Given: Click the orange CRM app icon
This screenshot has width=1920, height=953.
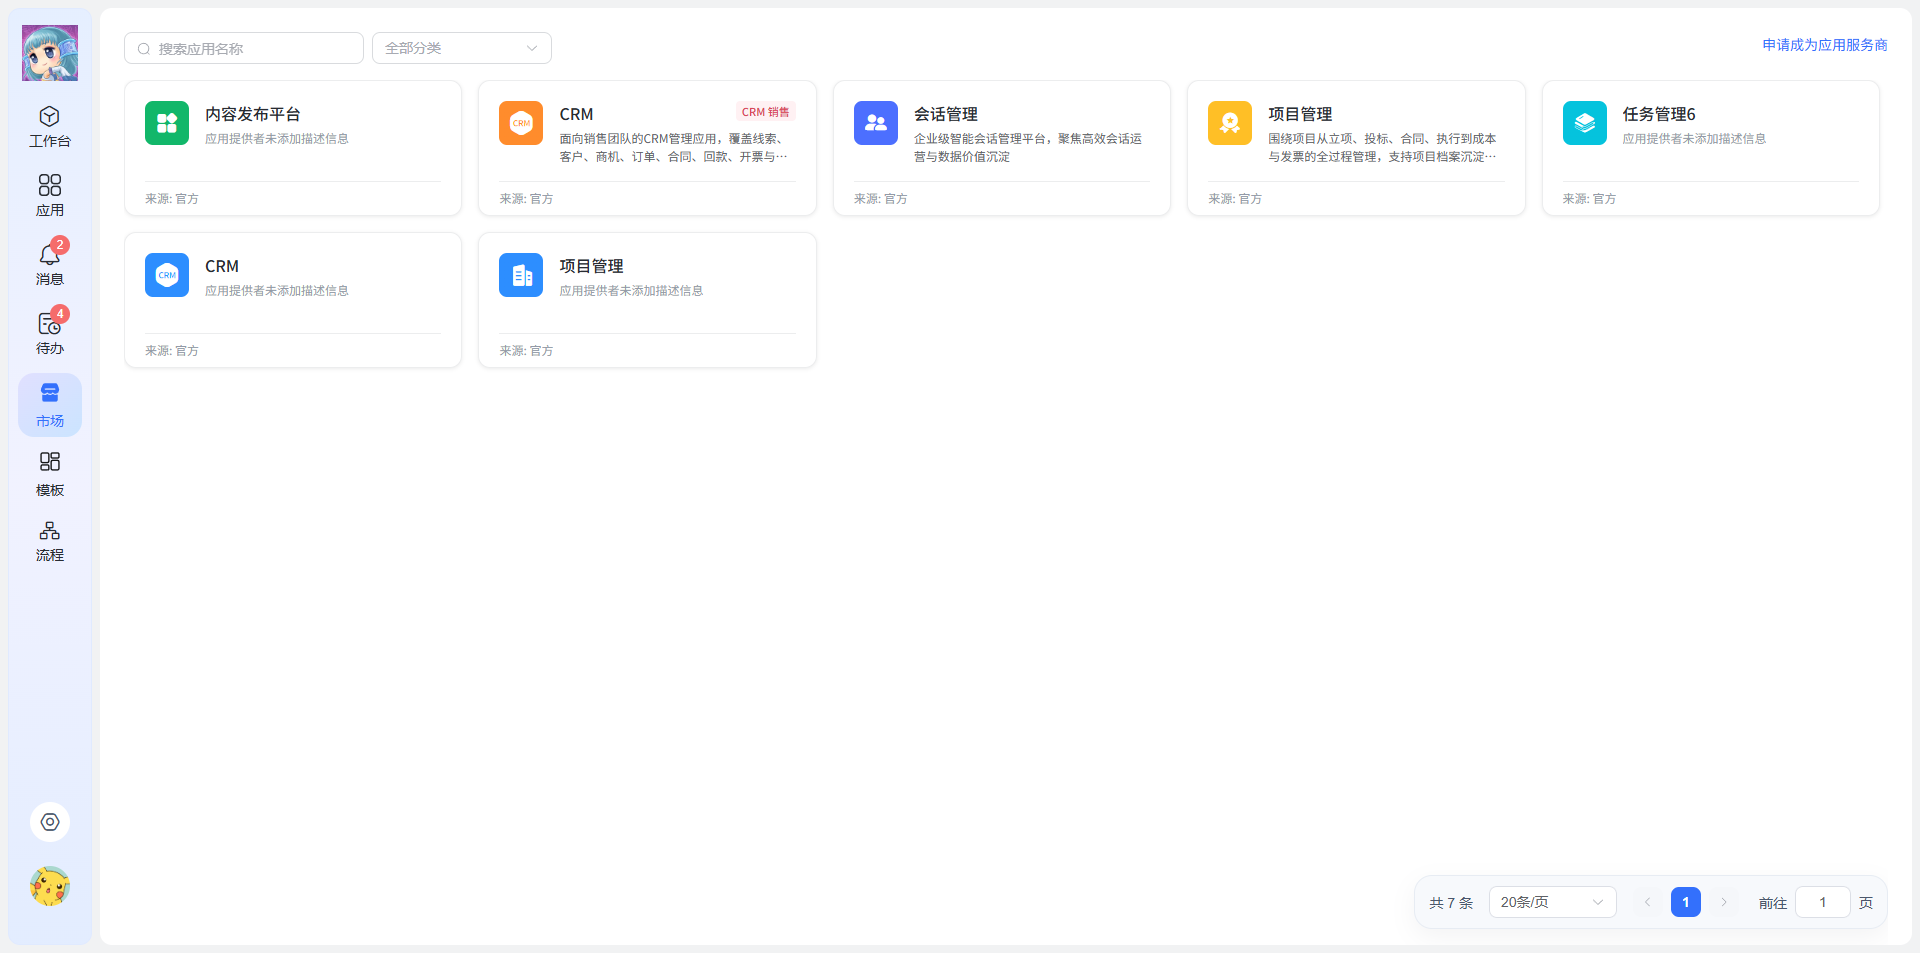Looking at the screenshot, I should pyautogui.click(x=521, y=123).
